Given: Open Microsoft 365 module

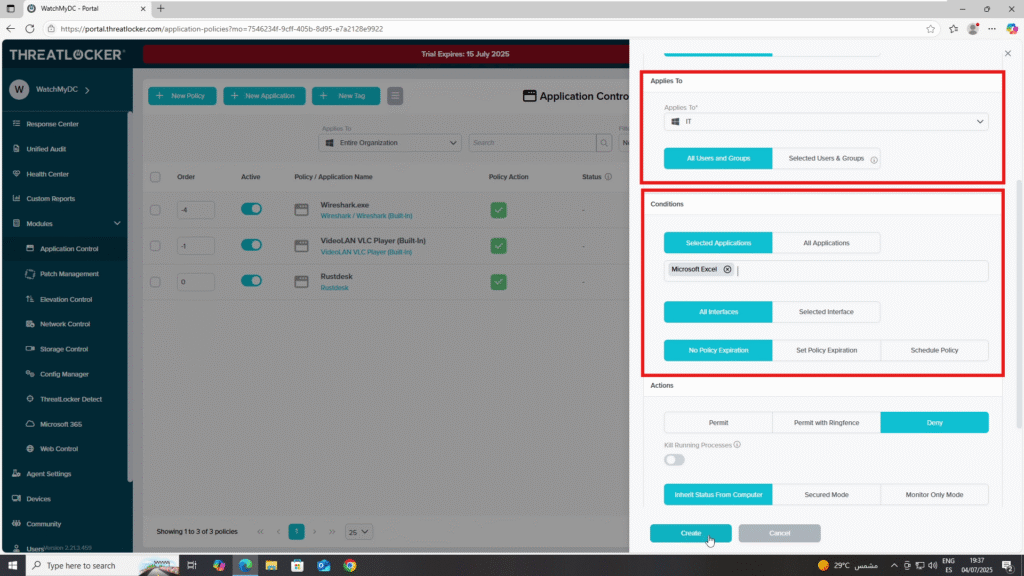Looking at the screenshot, I should pos(61,424).
